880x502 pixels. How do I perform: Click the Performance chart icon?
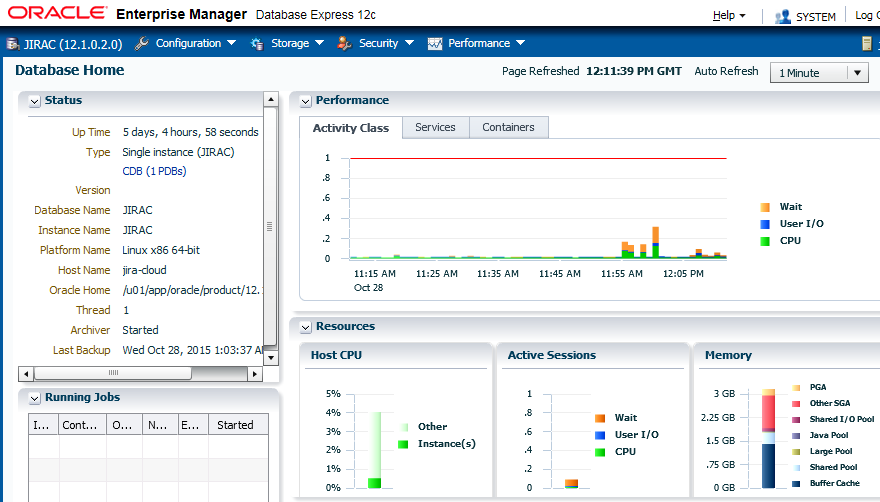(x=435, y=44)
